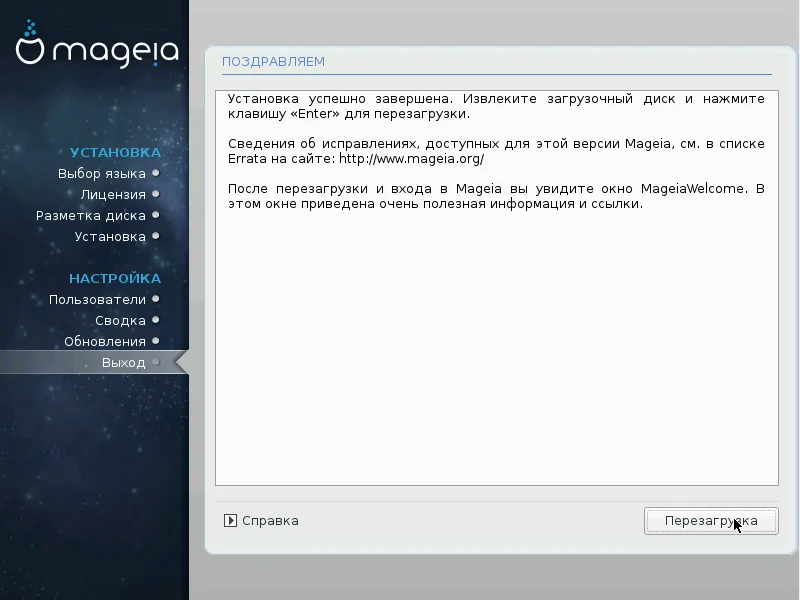
Task: Click the bullet next to Лицензия
Action: tap(156, 194)
